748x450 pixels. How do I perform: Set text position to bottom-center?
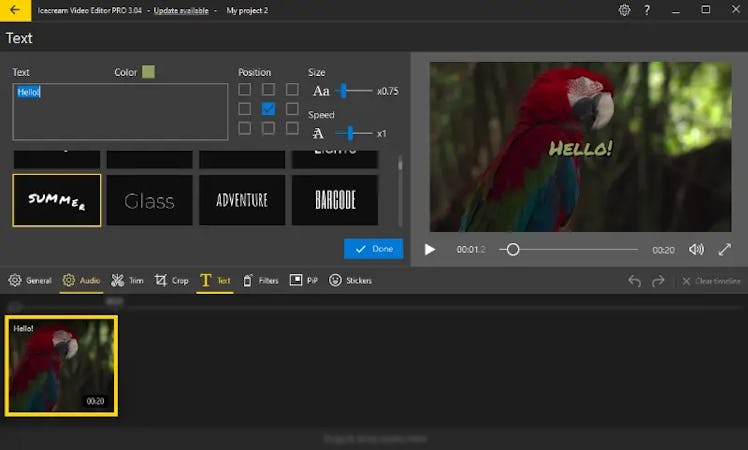(x=268, y=128)
